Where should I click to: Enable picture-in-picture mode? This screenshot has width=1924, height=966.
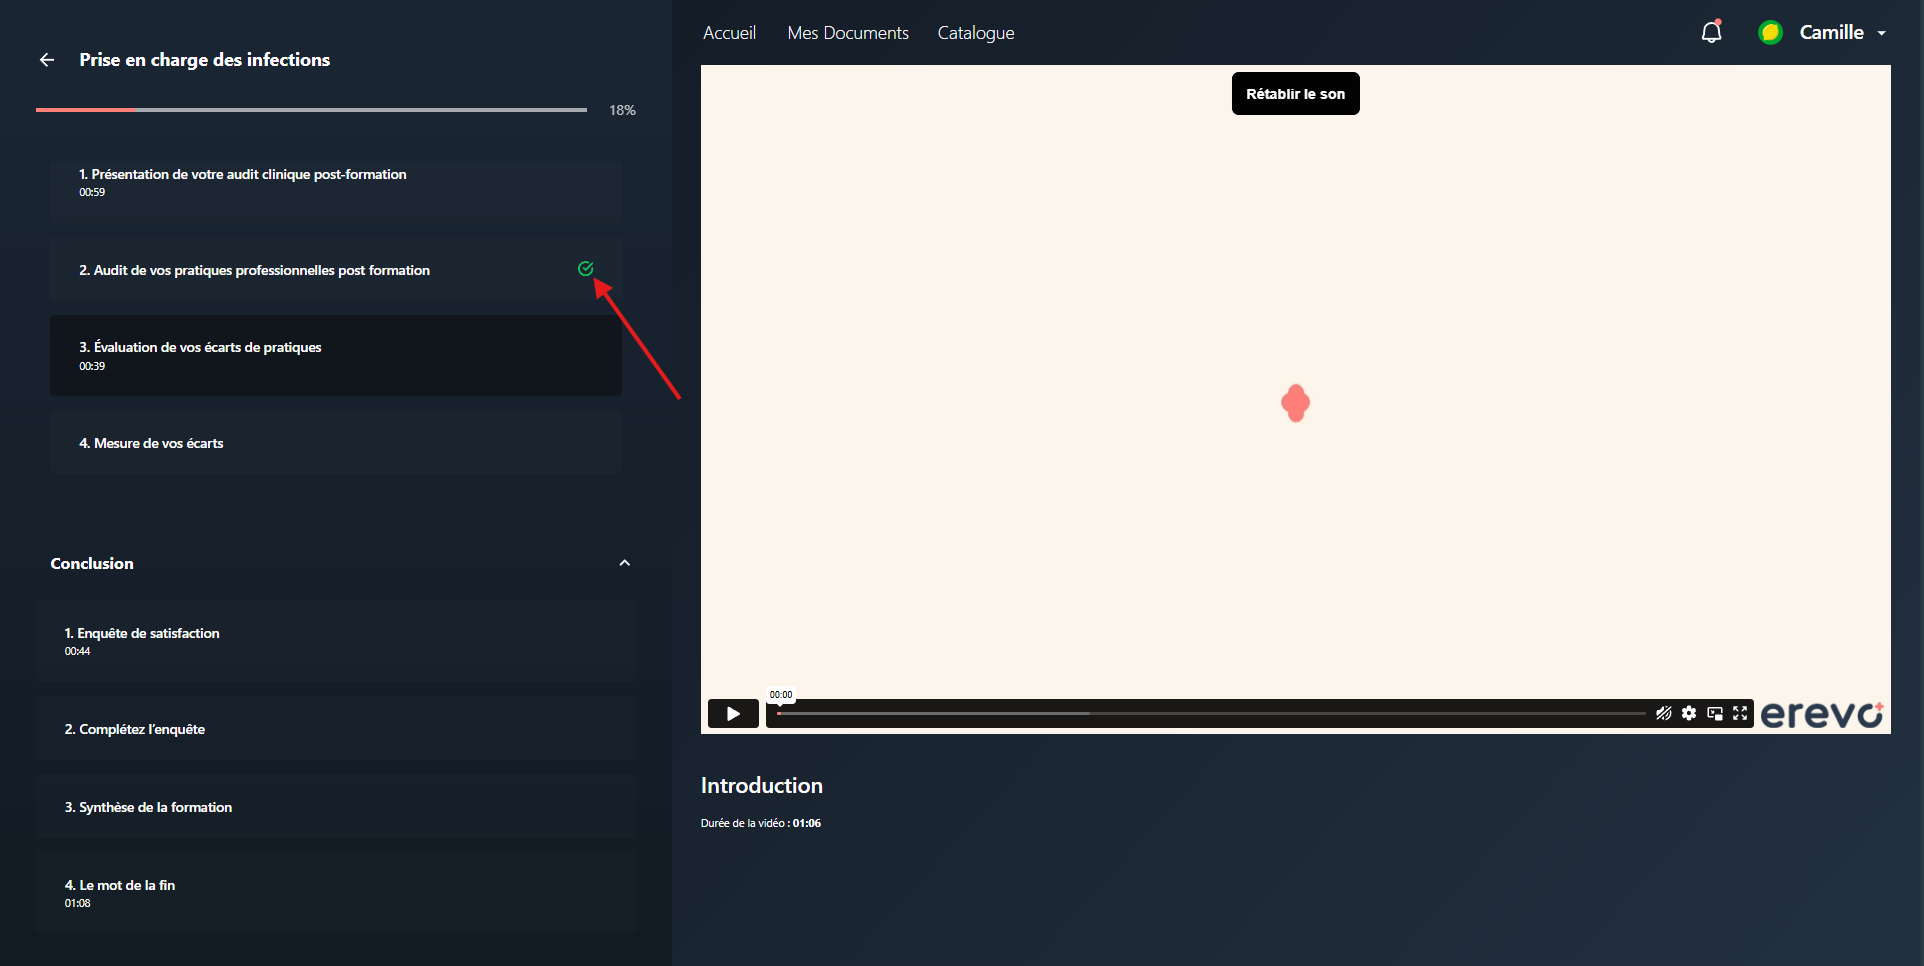coord(1715,713)
